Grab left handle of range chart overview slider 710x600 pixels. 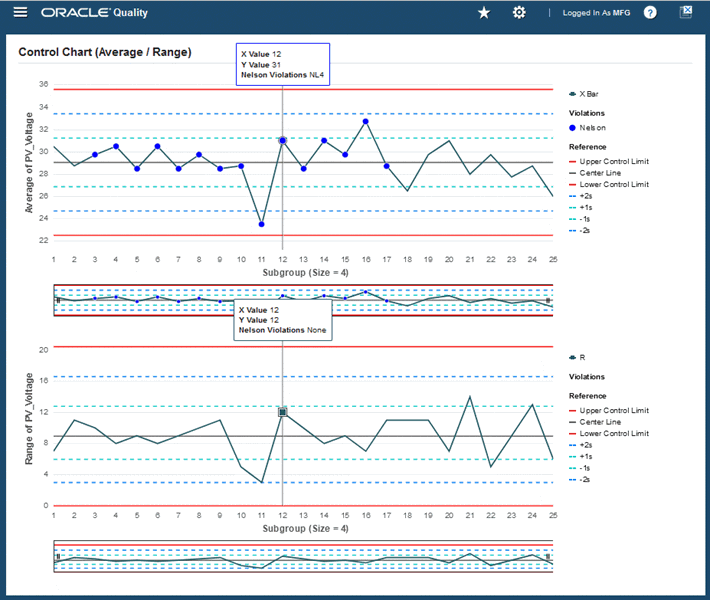pyautogui.click(x=58, y=557)
